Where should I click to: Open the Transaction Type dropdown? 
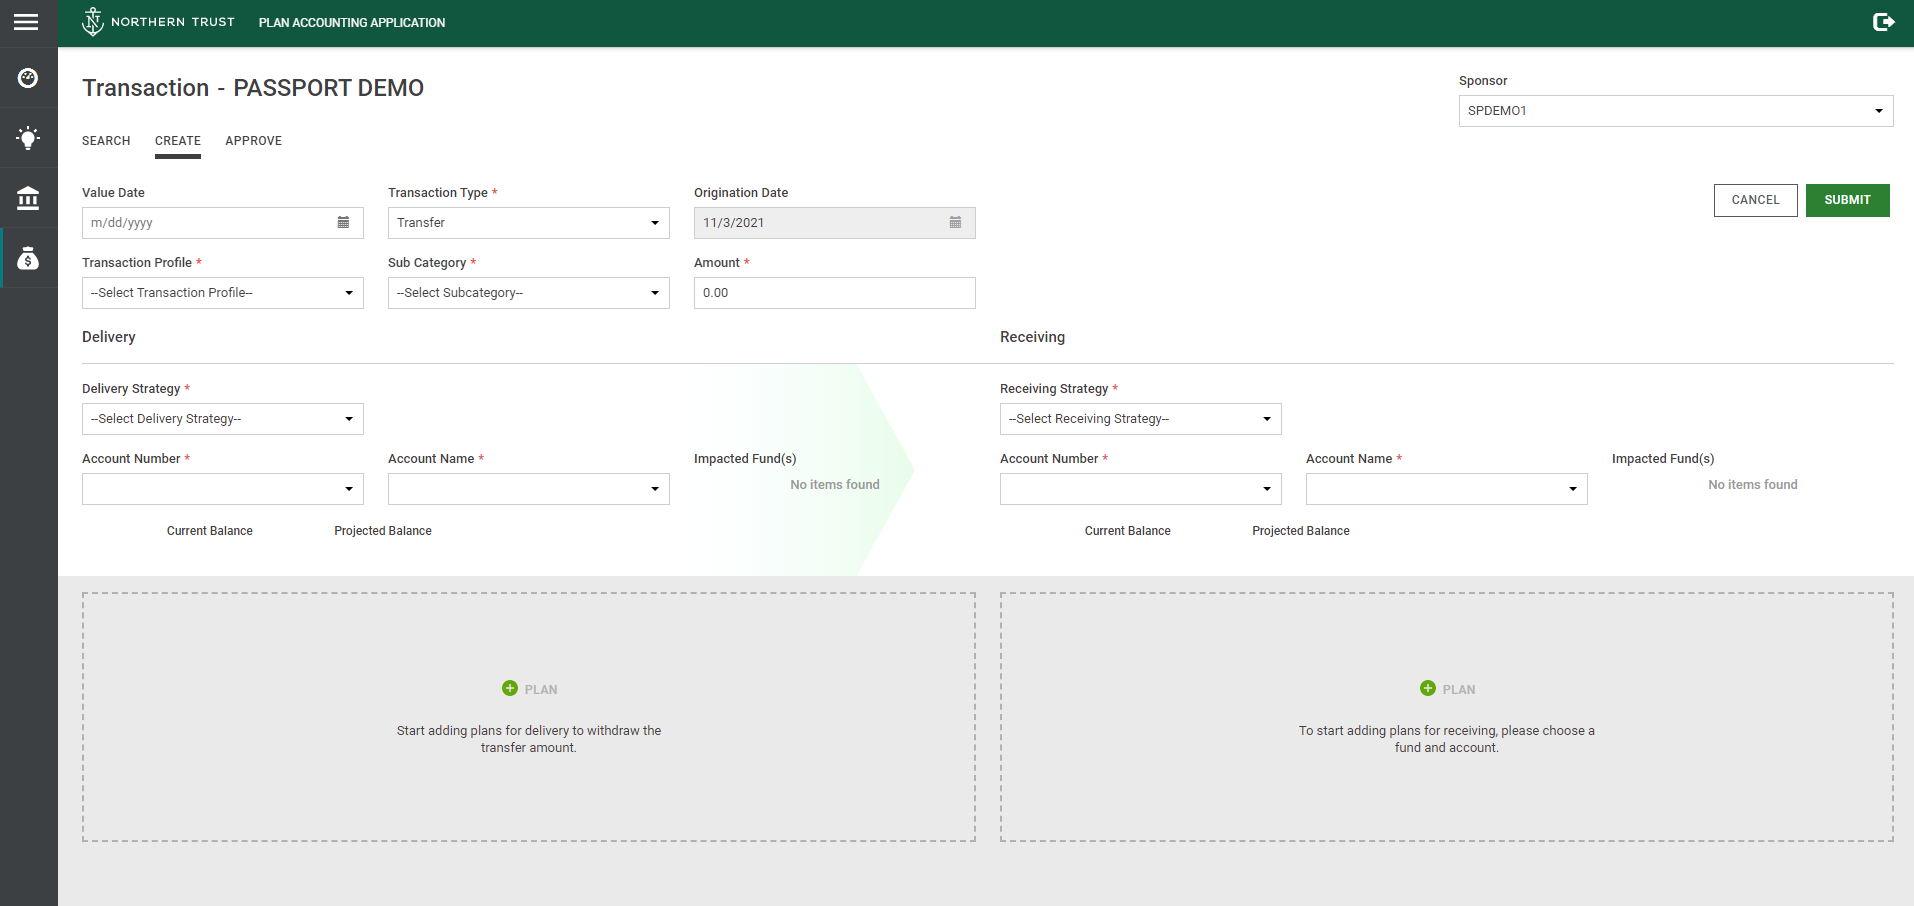pos(528,223)
